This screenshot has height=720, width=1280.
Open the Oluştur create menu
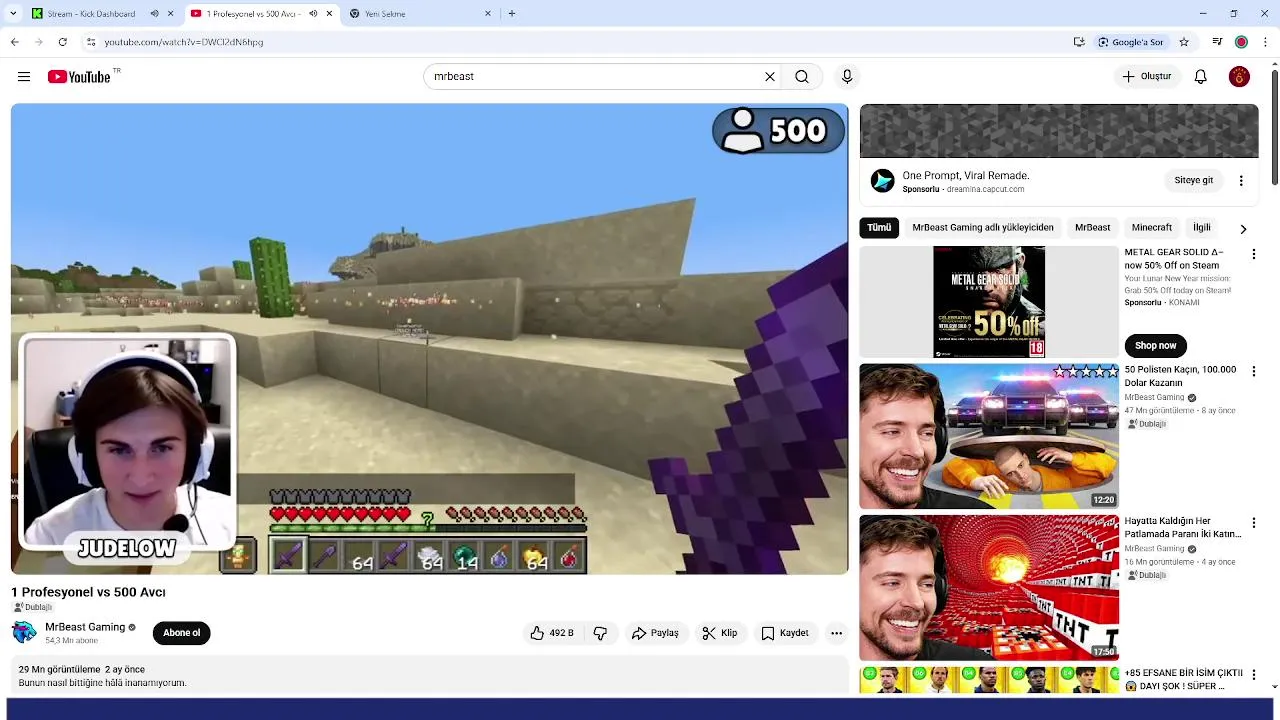(1147, 77)
